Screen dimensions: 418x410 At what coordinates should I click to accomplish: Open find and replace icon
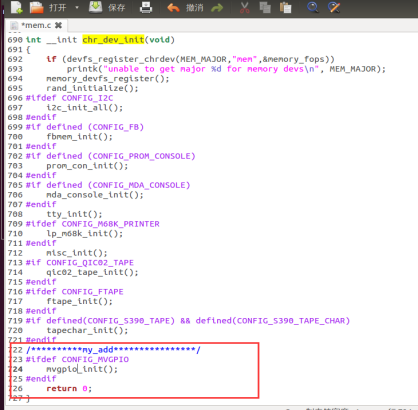pyautogui.click(x=334, y=7)
